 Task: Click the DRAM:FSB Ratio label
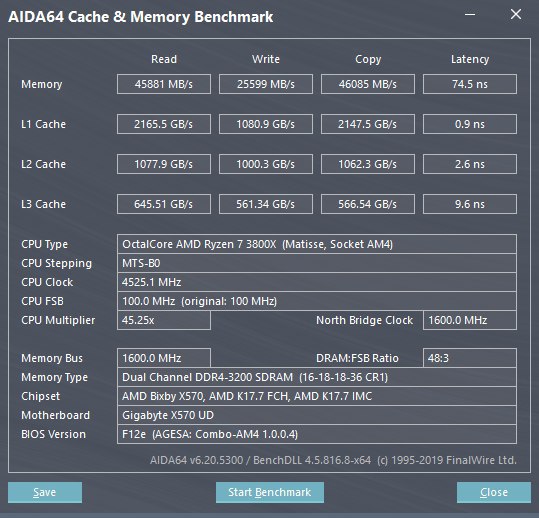[x=357, y=358]
